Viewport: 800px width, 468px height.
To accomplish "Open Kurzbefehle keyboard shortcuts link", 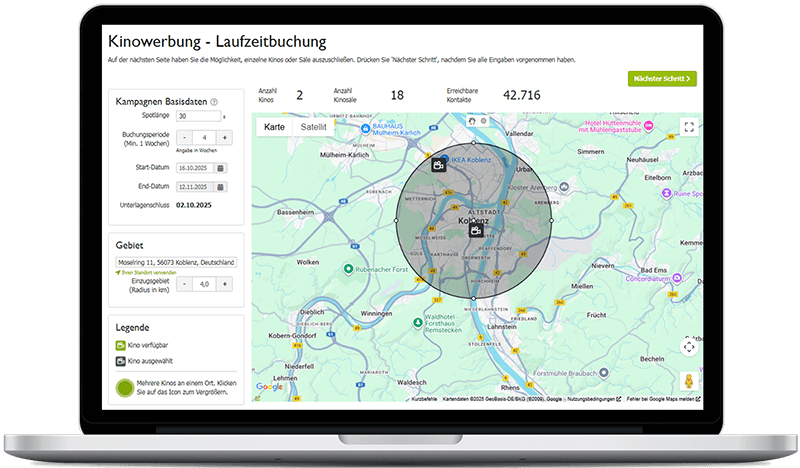I will coord(424,399).
